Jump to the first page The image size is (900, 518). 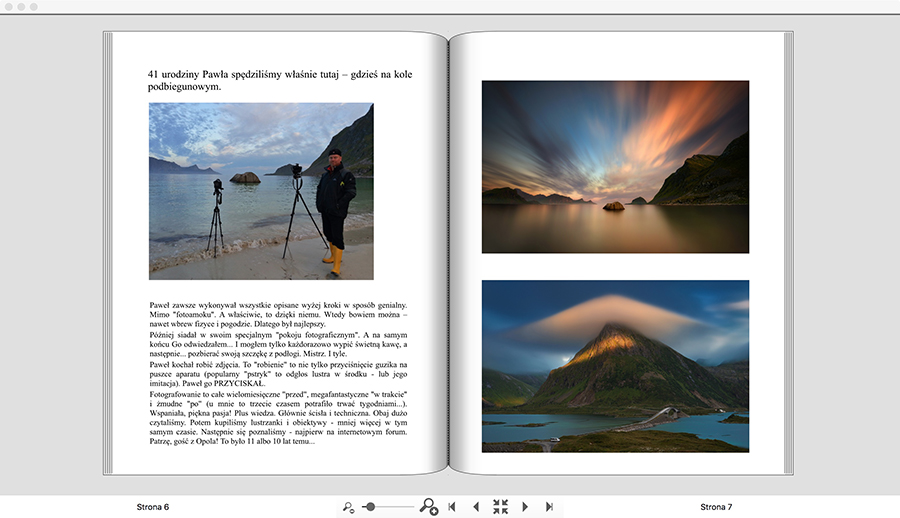click(452, 507)
